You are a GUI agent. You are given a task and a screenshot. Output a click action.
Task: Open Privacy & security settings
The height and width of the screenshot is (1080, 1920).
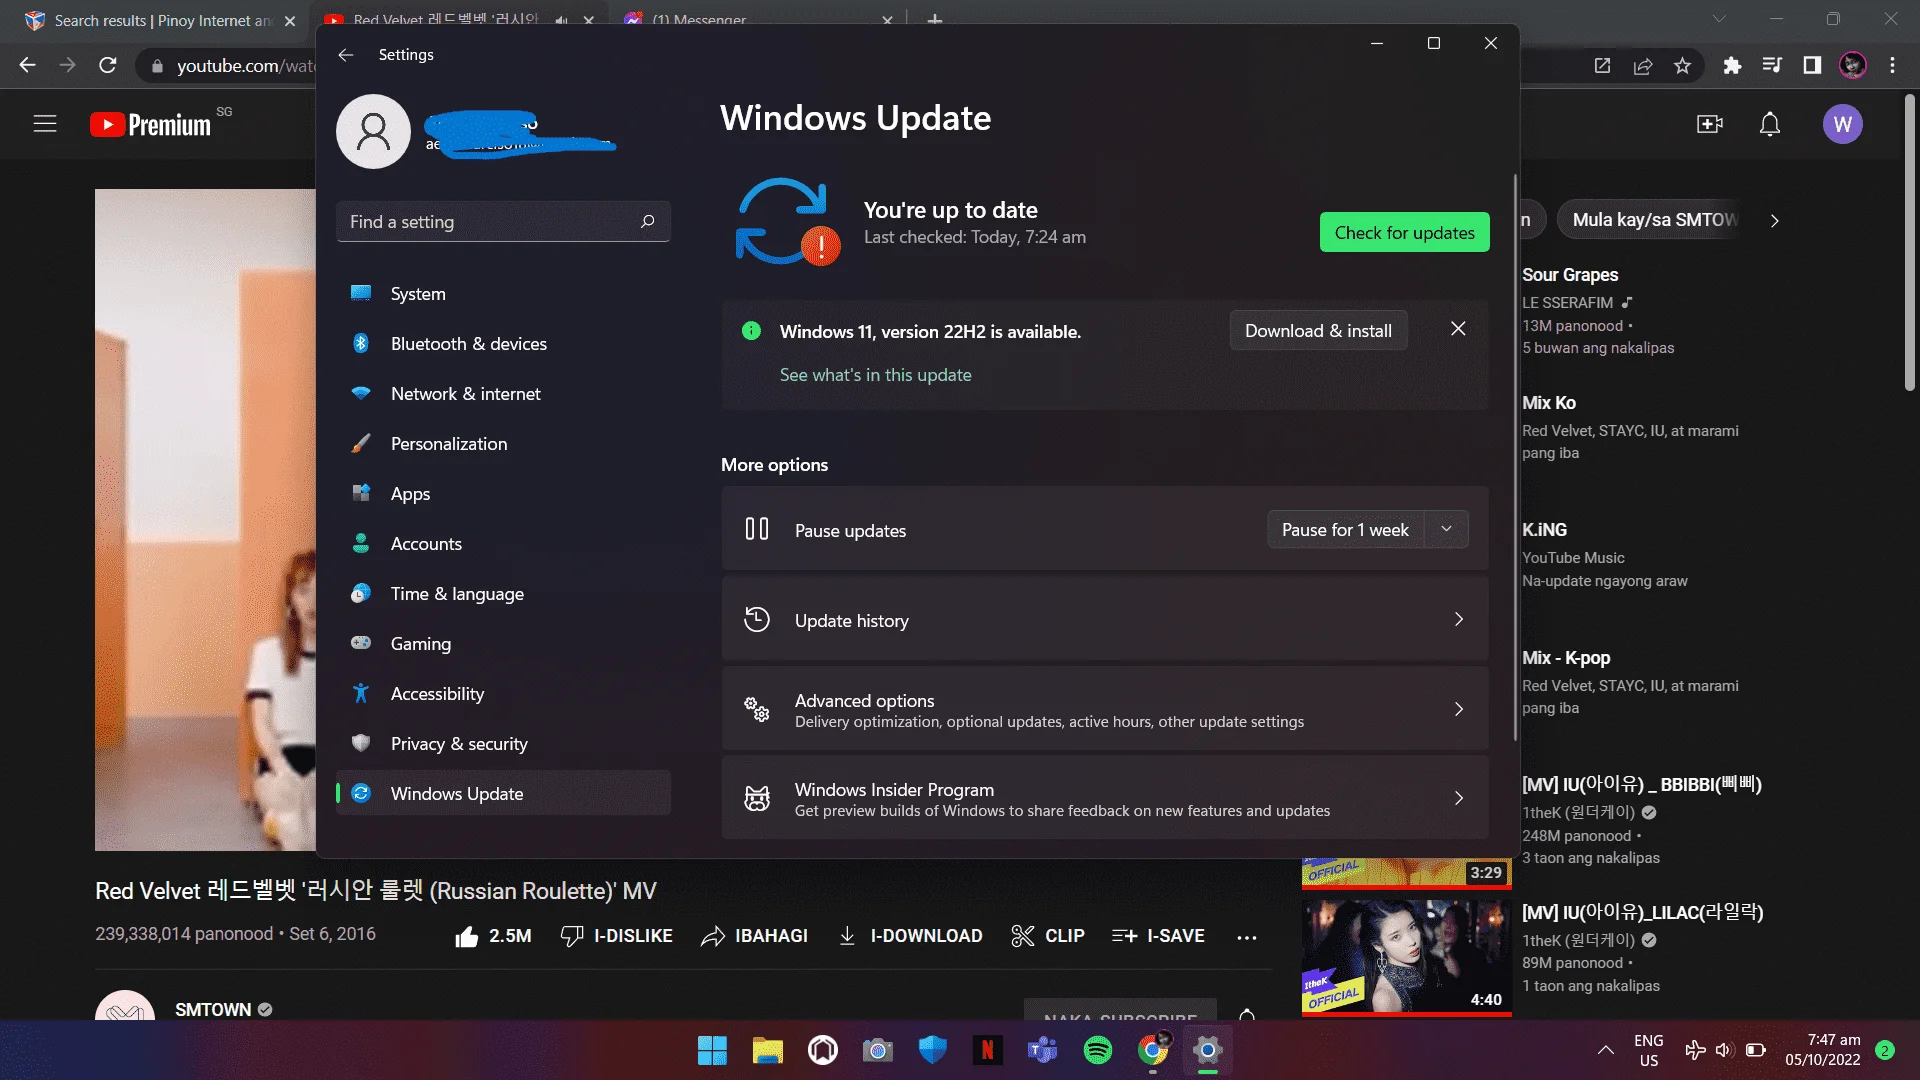[503, 744]
